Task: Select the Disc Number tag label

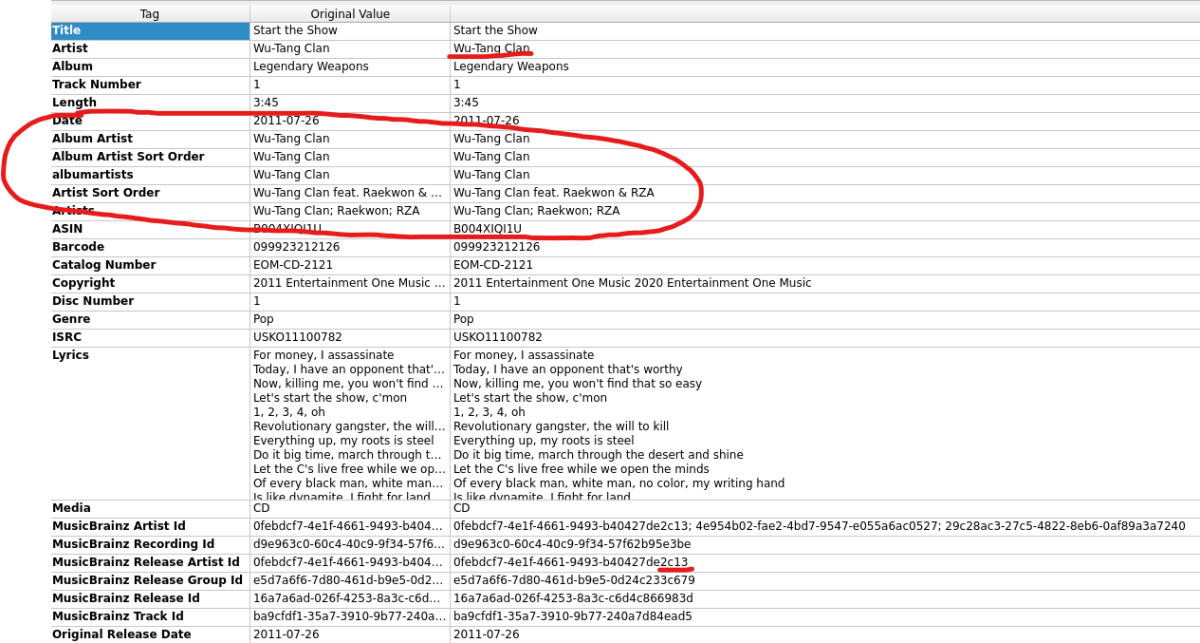Action: (x=93, y=301)
